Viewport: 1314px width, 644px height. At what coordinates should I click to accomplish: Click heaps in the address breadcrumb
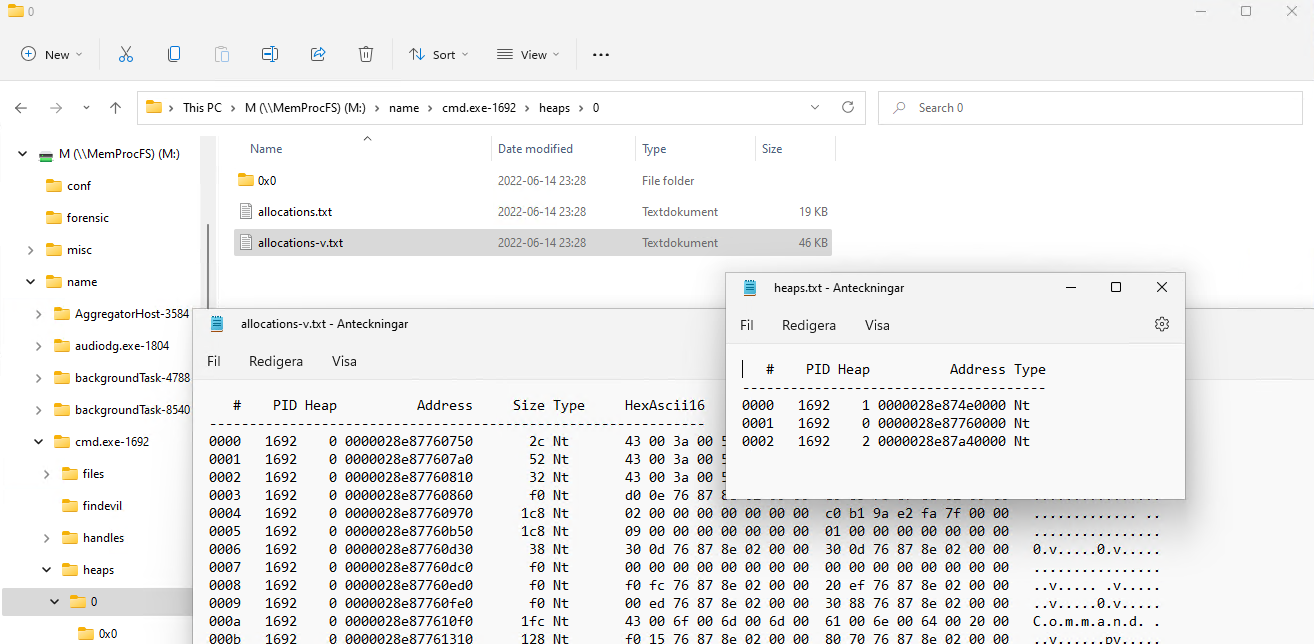[554, 108]
